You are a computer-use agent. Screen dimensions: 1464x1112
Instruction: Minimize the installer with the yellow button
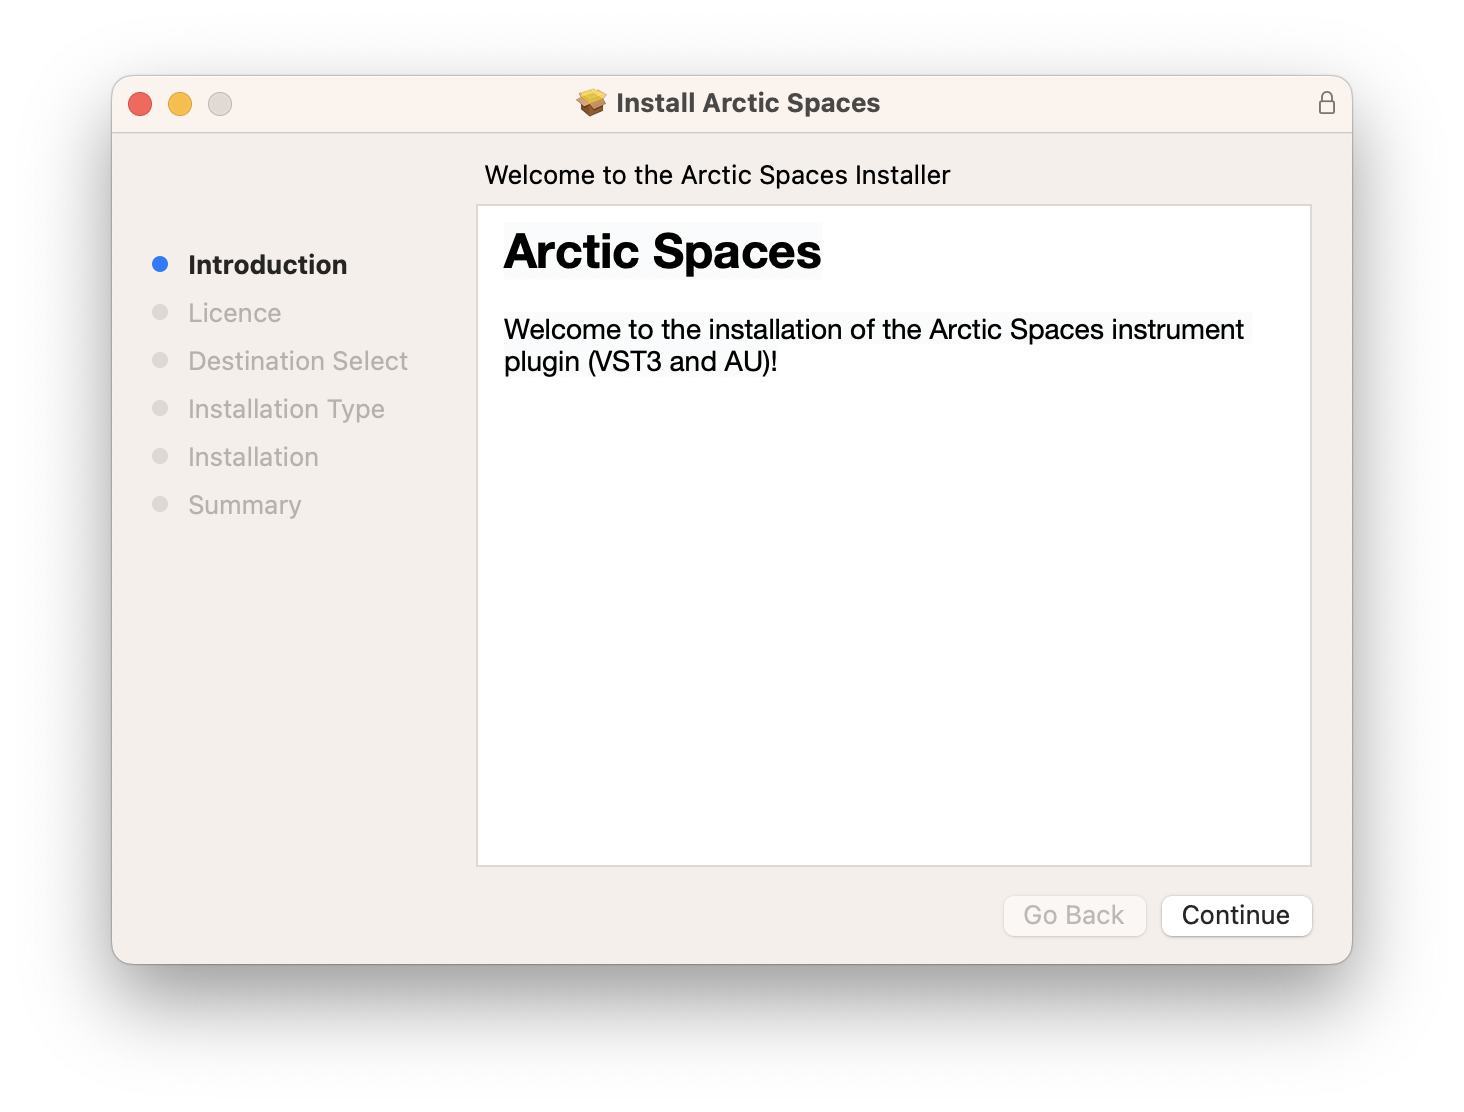pyautogui.click(x=180, y=104)
